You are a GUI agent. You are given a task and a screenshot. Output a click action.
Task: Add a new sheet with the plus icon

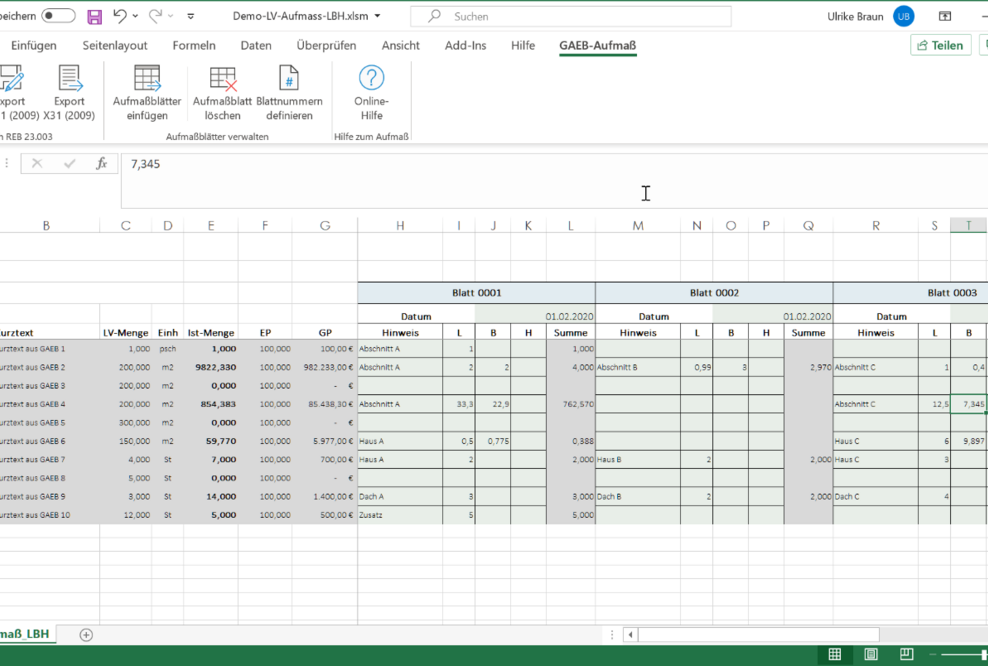(x=86, y=634)
